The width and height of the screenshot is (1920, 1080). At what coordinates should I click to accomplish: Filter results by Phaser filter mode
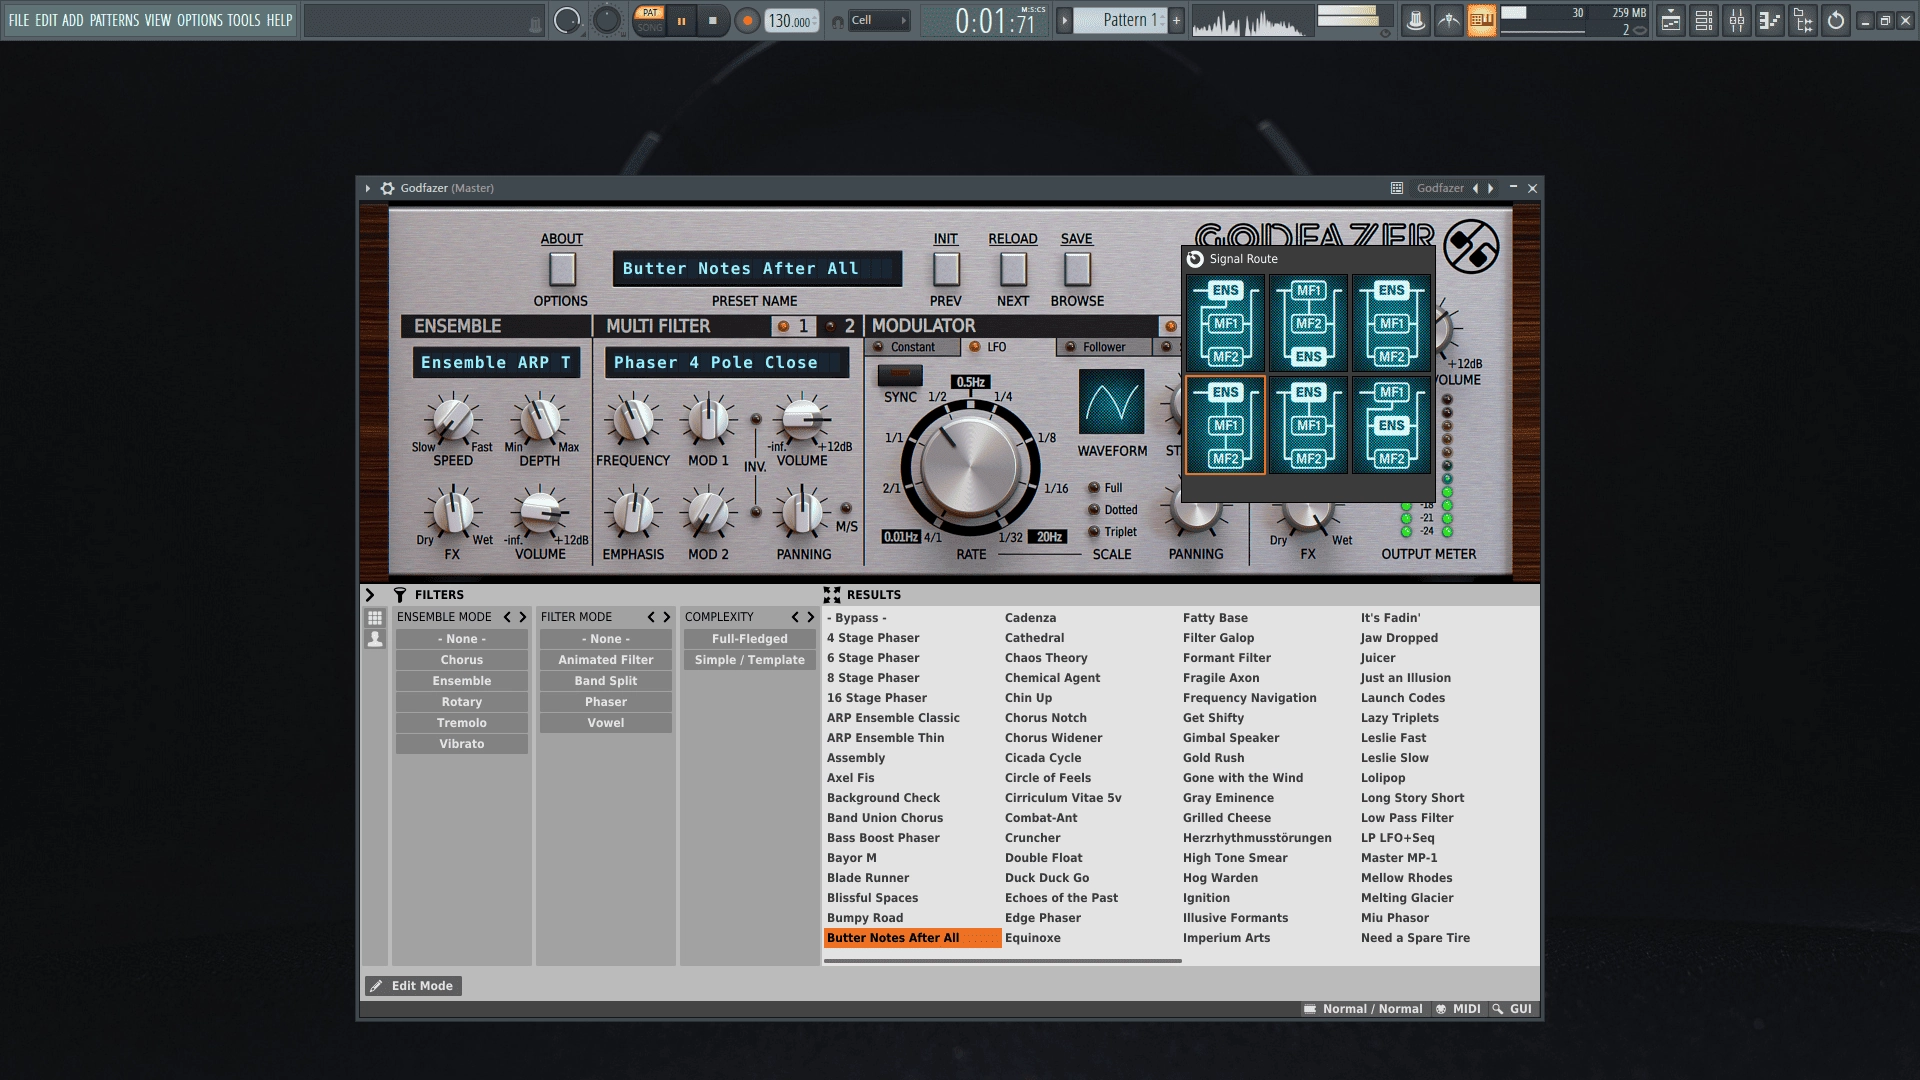tap(606, 702)
